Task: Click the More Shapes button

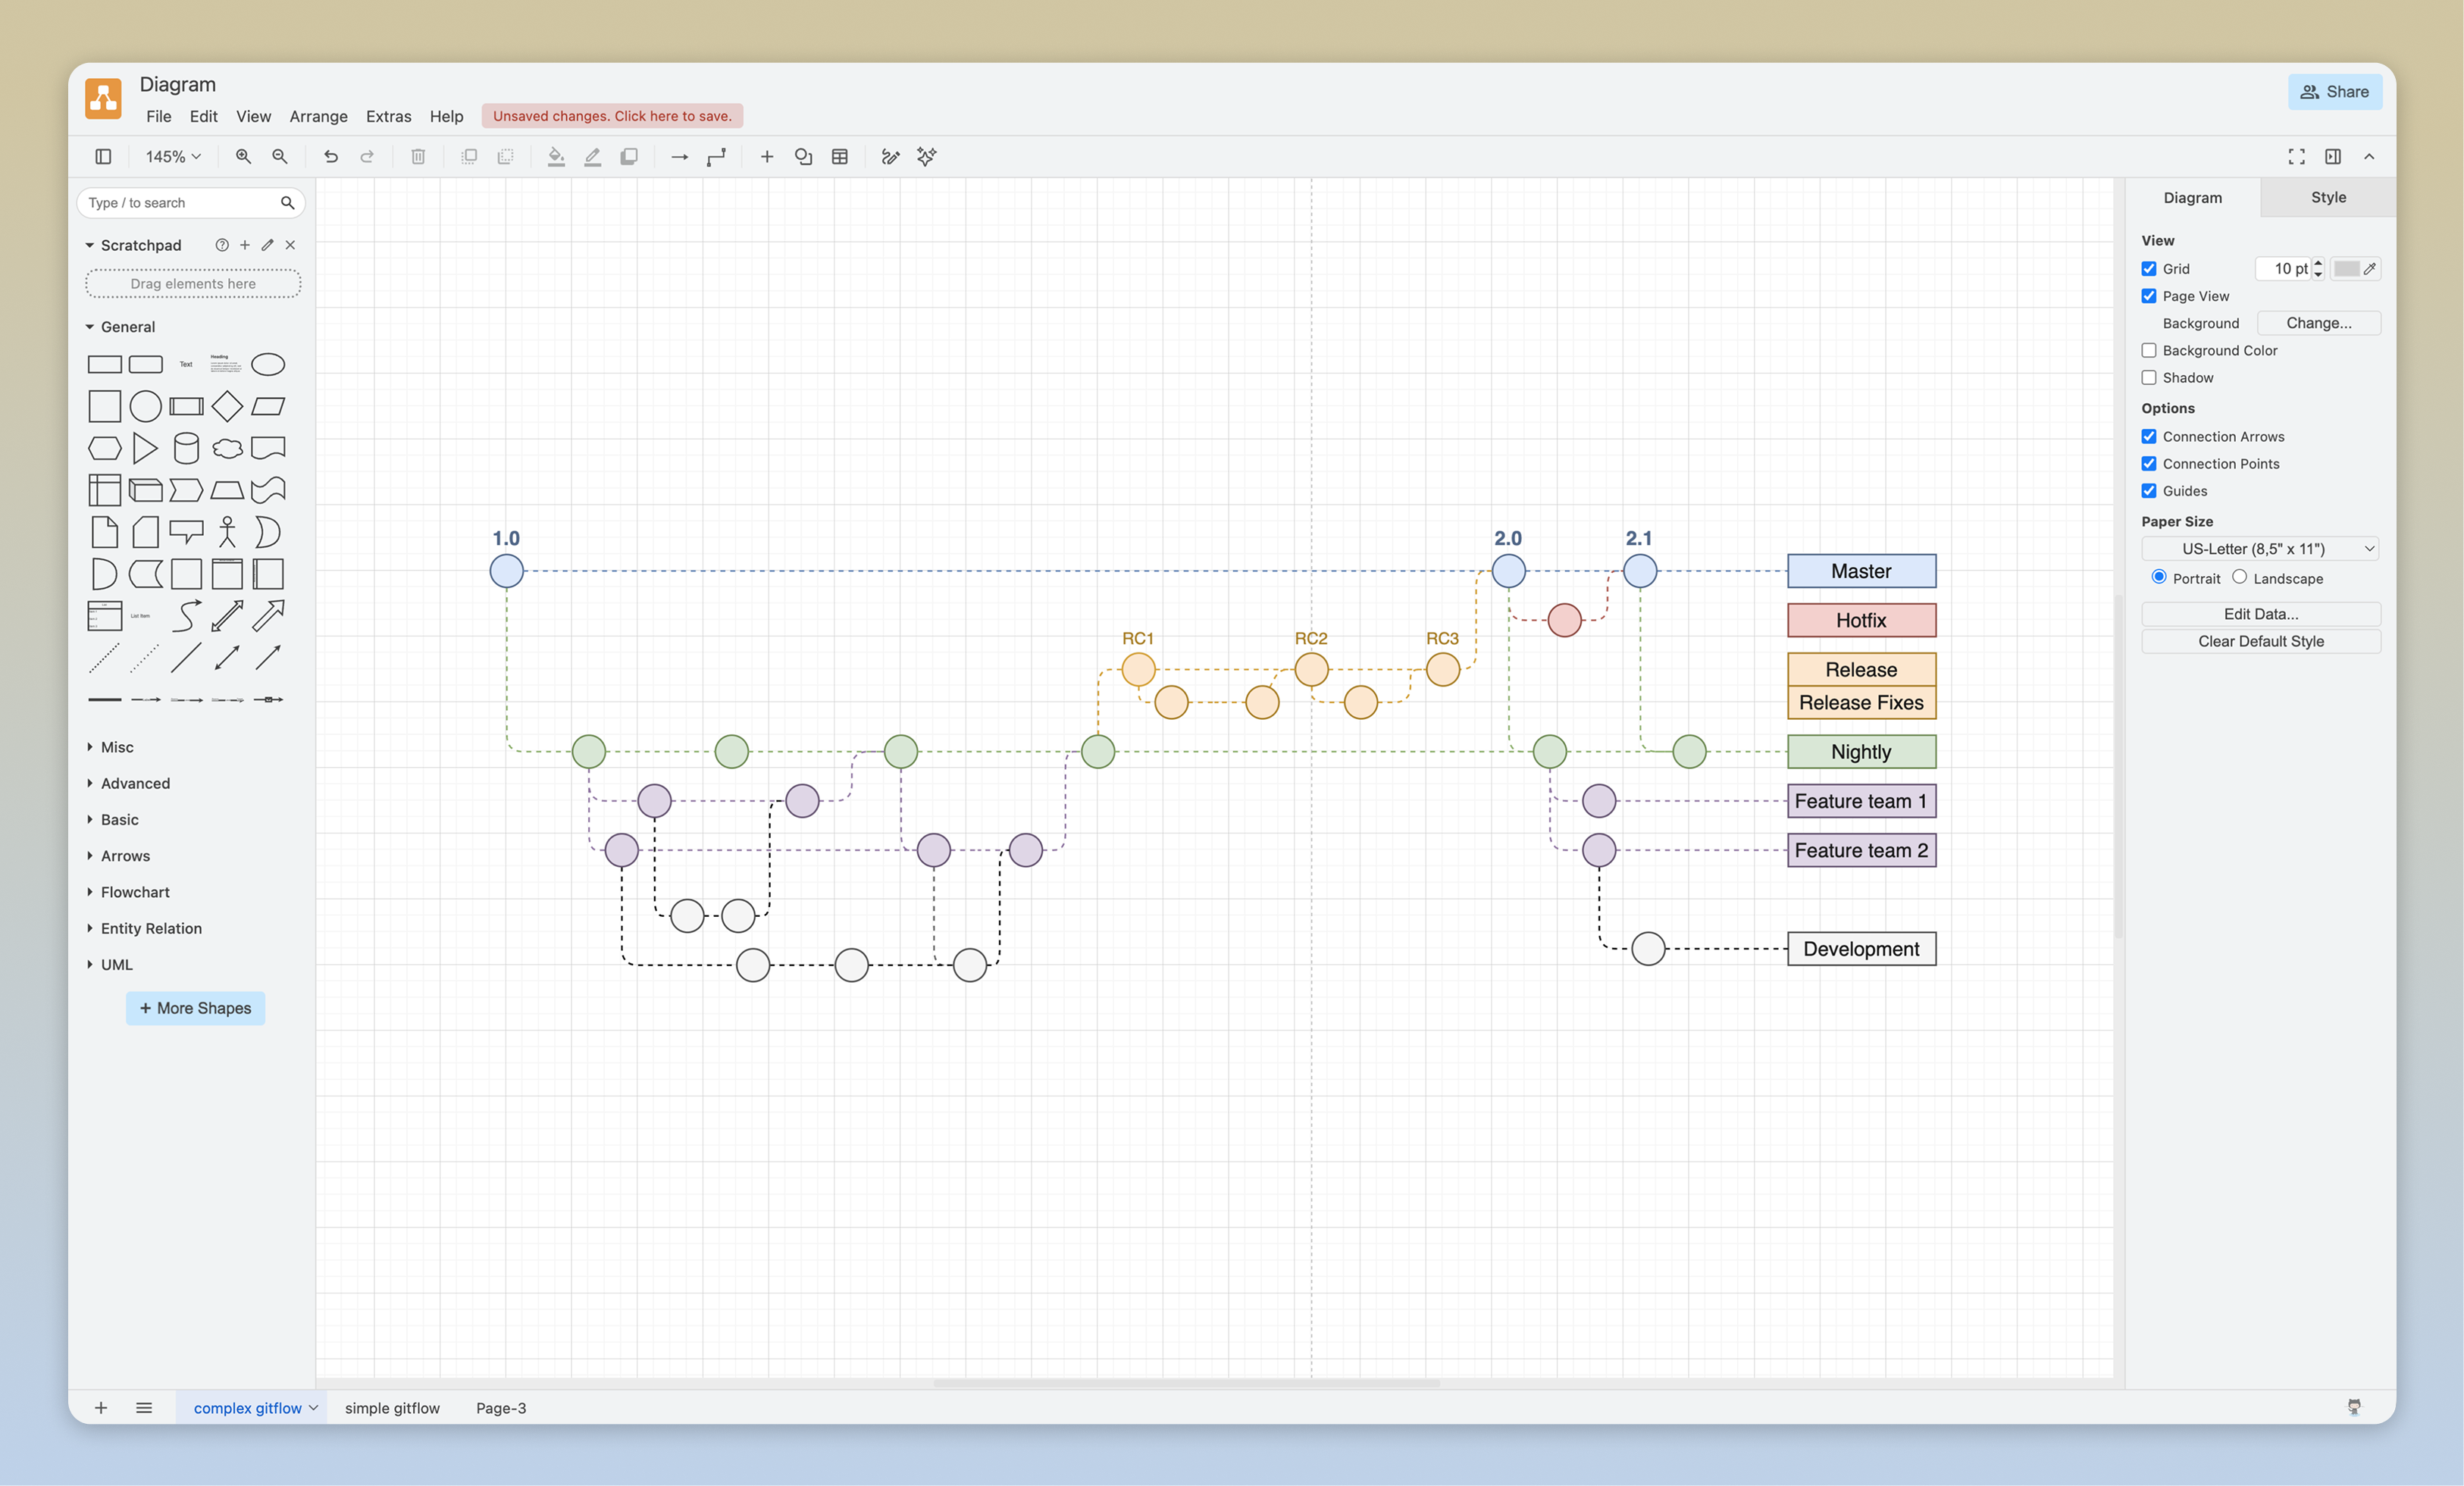Action: click(x=195, y=1008)
